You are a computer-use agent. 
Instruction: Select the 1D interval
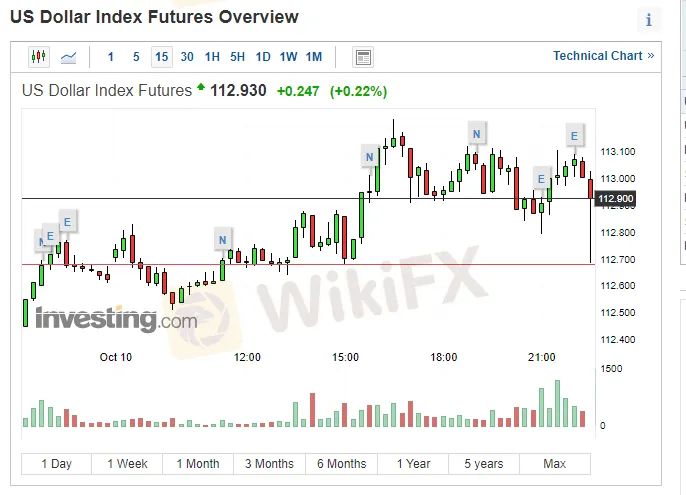click(263, 57)
